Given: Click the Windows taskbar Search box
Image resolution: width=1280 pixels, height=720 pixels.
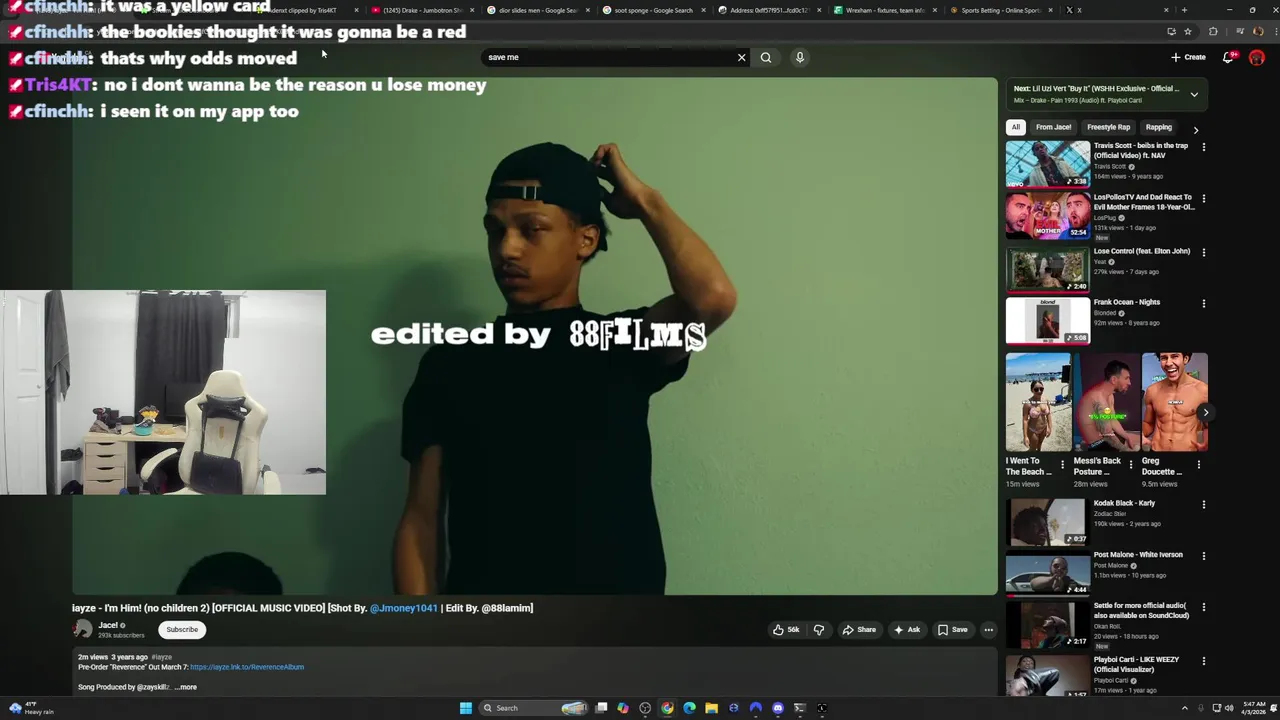Looking at the screenshot, I should 534,708.
